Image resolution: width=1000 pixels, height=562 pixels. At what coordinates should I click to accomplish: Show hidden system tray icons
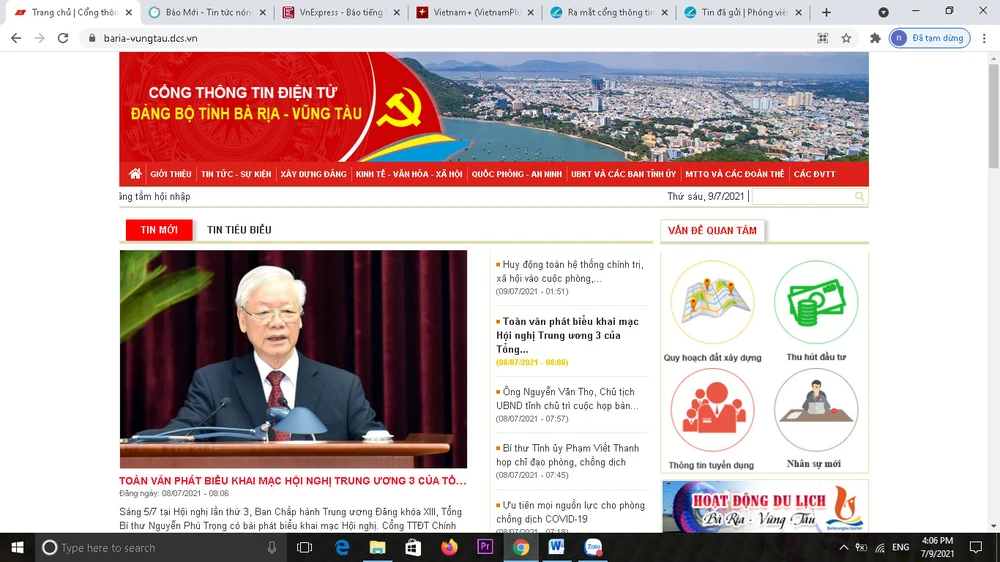pyautogui.click(x=843, y=547)
